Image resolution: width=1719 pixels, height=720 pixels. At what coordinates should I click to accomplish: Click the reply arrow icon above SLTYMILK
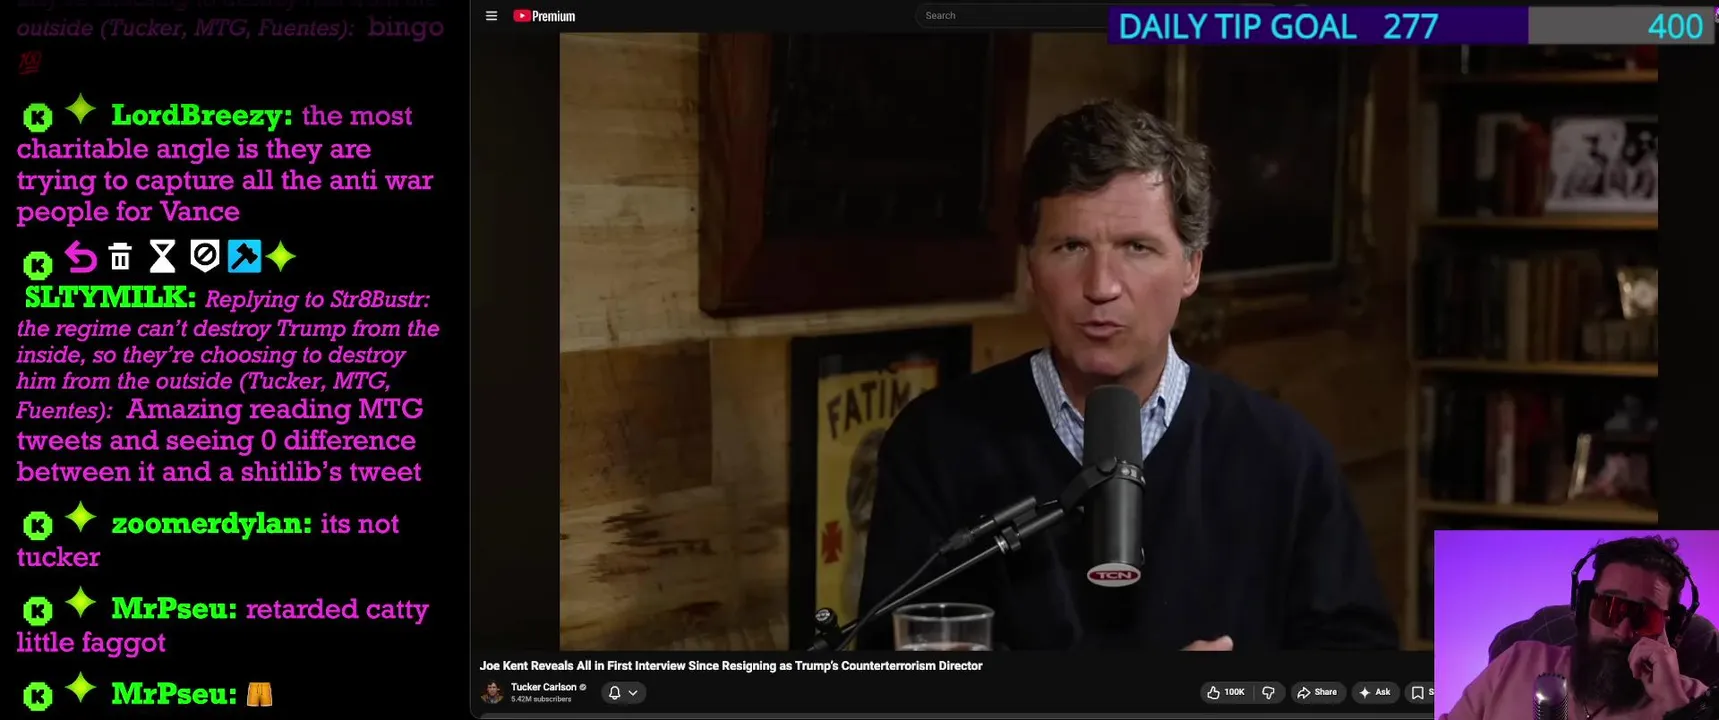81,258
